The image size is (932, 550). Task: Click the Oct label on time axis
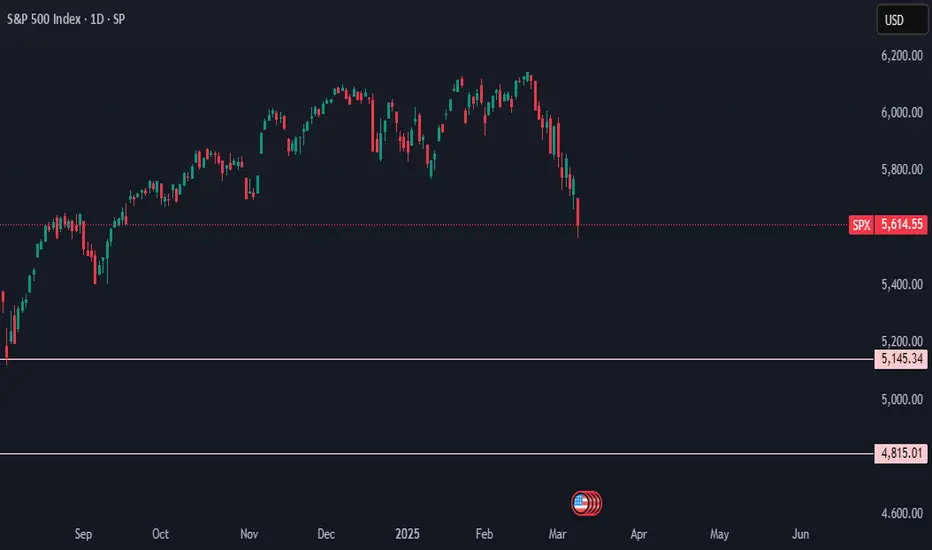coord(160,534)
